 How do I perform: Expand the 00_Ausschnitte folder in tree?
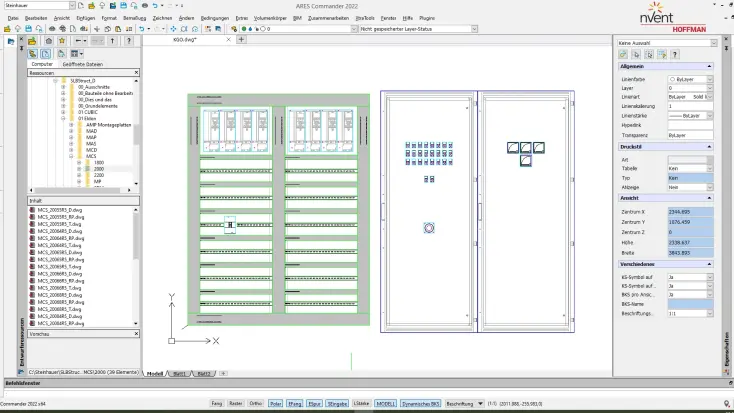[x=63, y=88]
